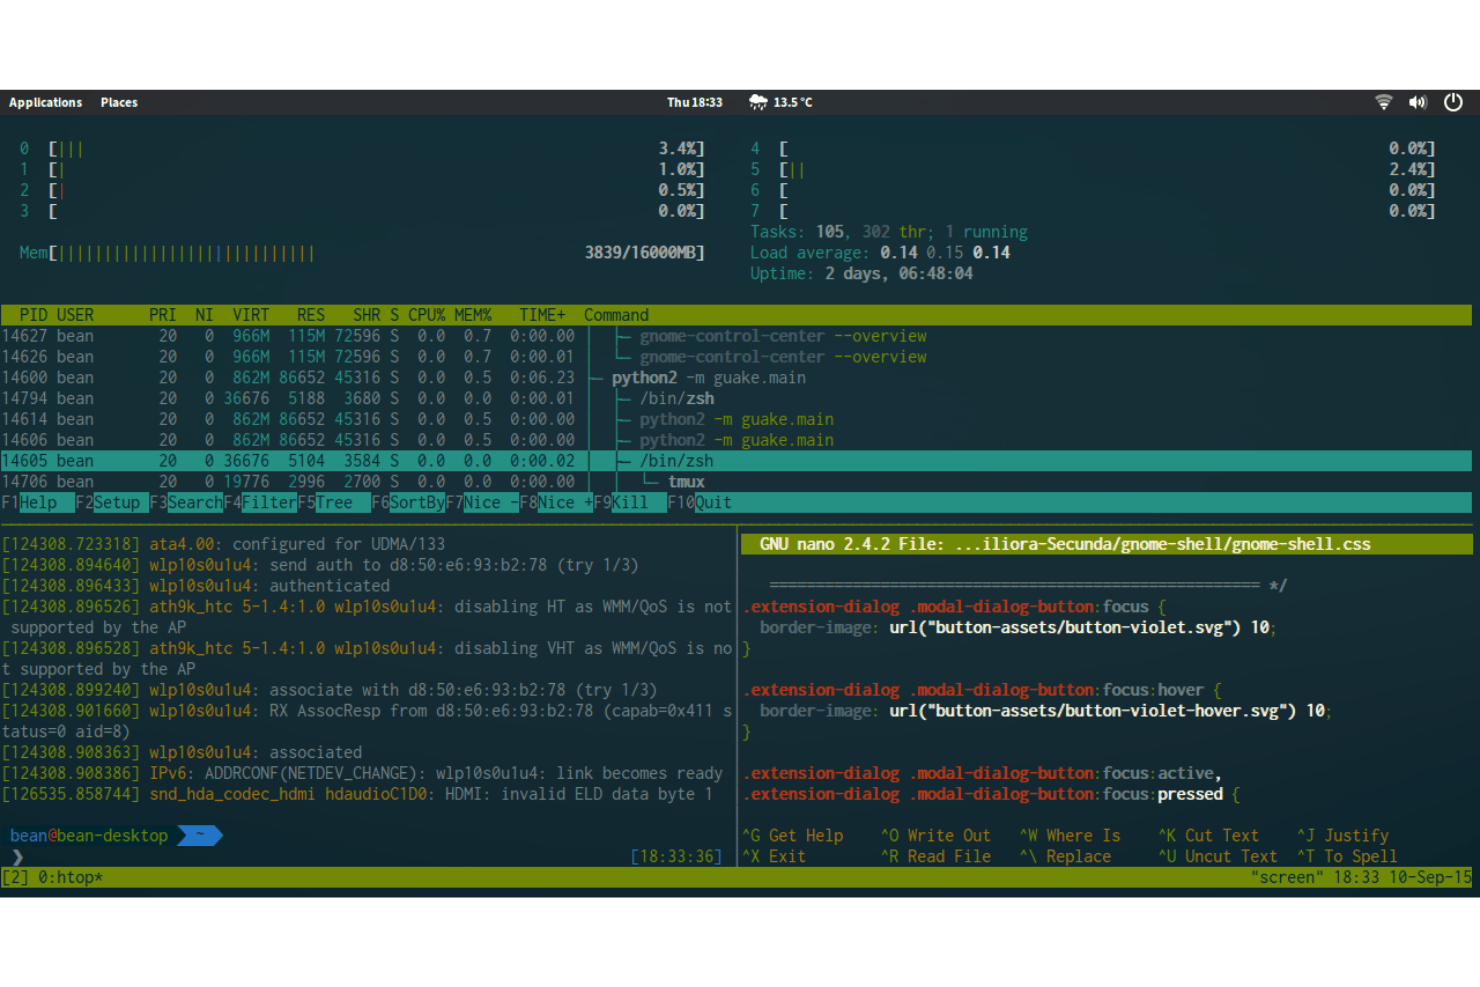This screenshot has width=1480, height=987.
Task: Click ^K Cut Text in nano
Action: point(1209,836)
